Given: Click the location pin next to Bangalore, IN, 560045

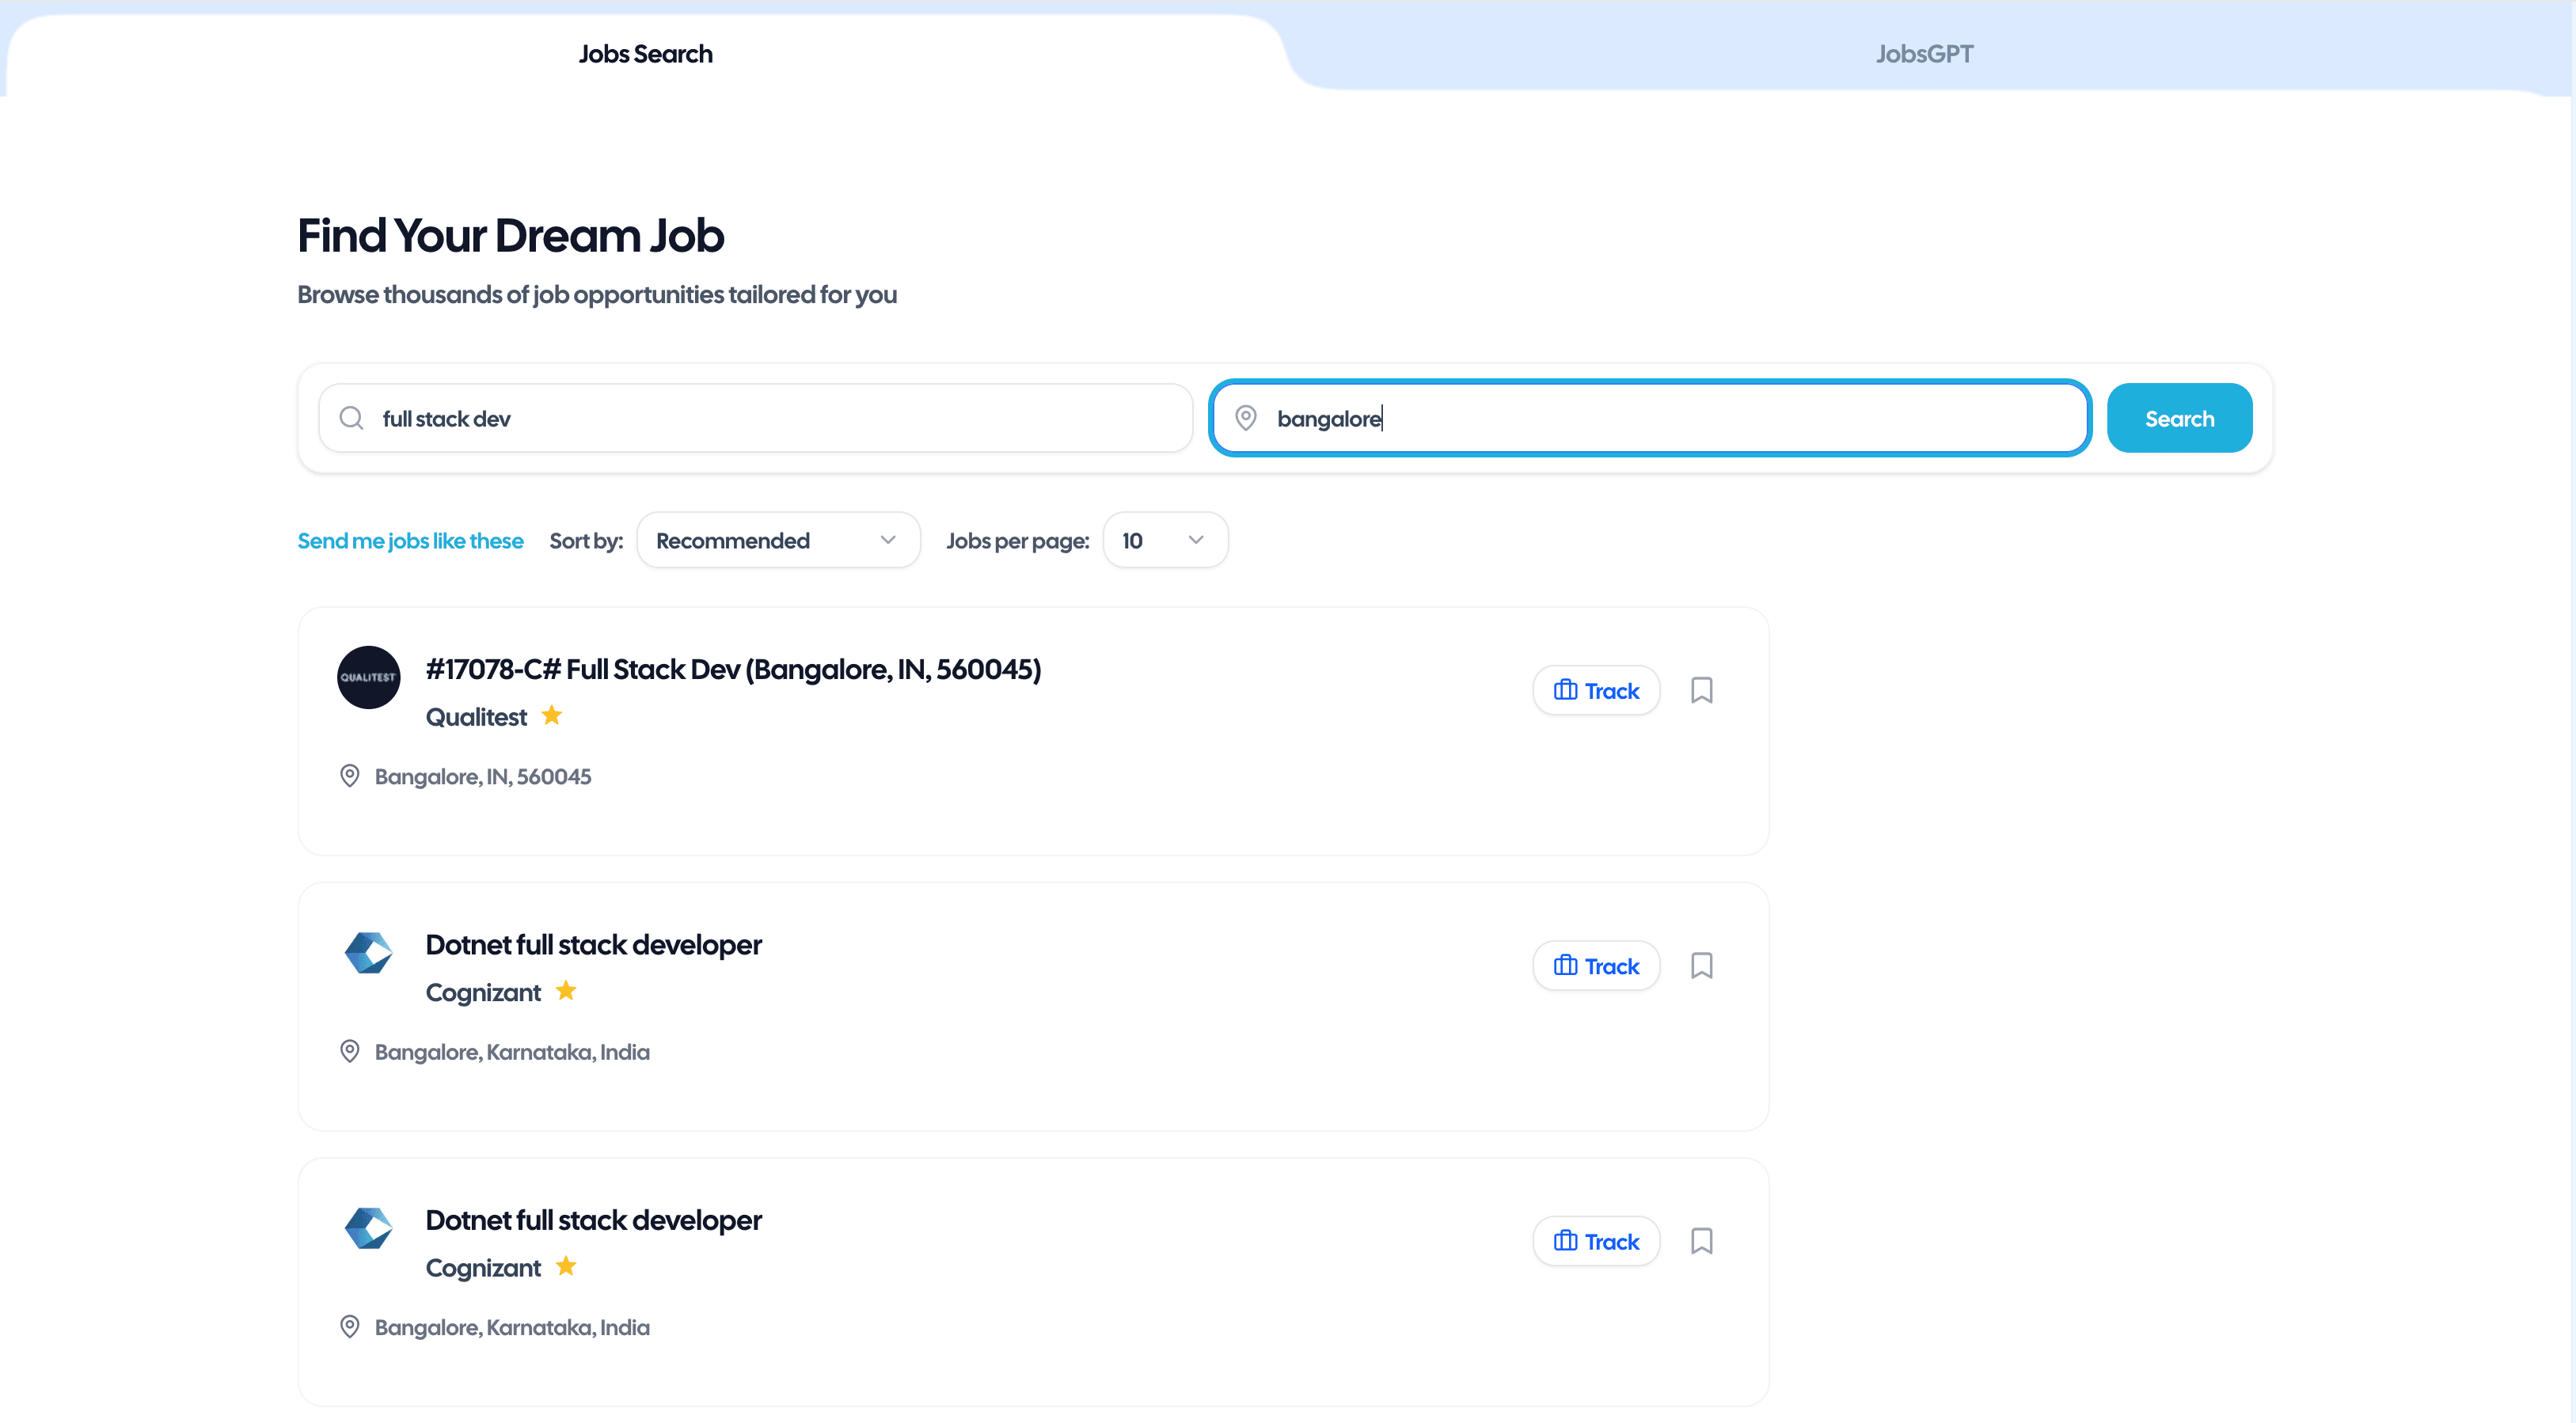Looking at the screenshot, I should point(349,775).
